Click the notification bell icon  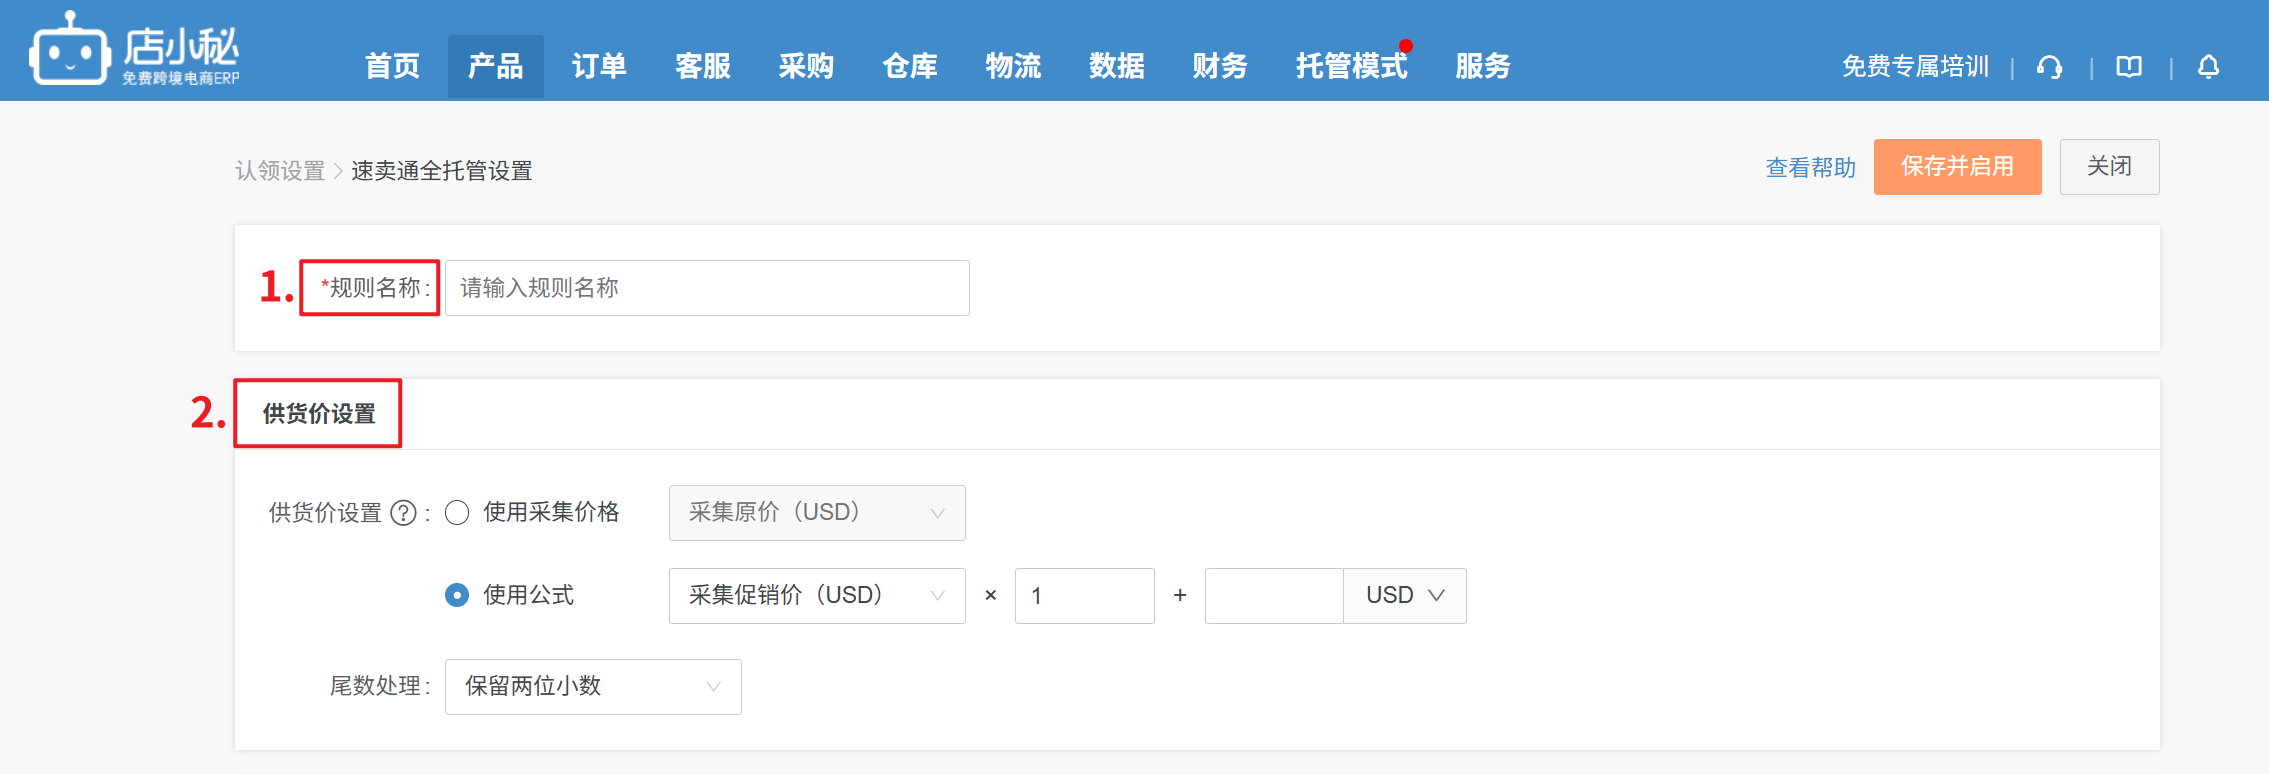pyautogui.click(x=2208, y=67)
